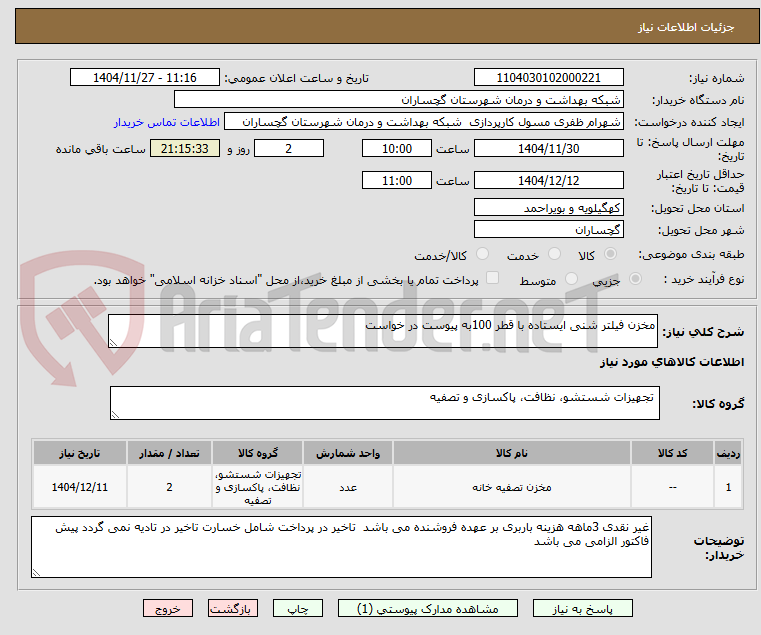Select the متوسط purchase type radio
The width and height of the screenshot is (761, 635).
[572, 279]
